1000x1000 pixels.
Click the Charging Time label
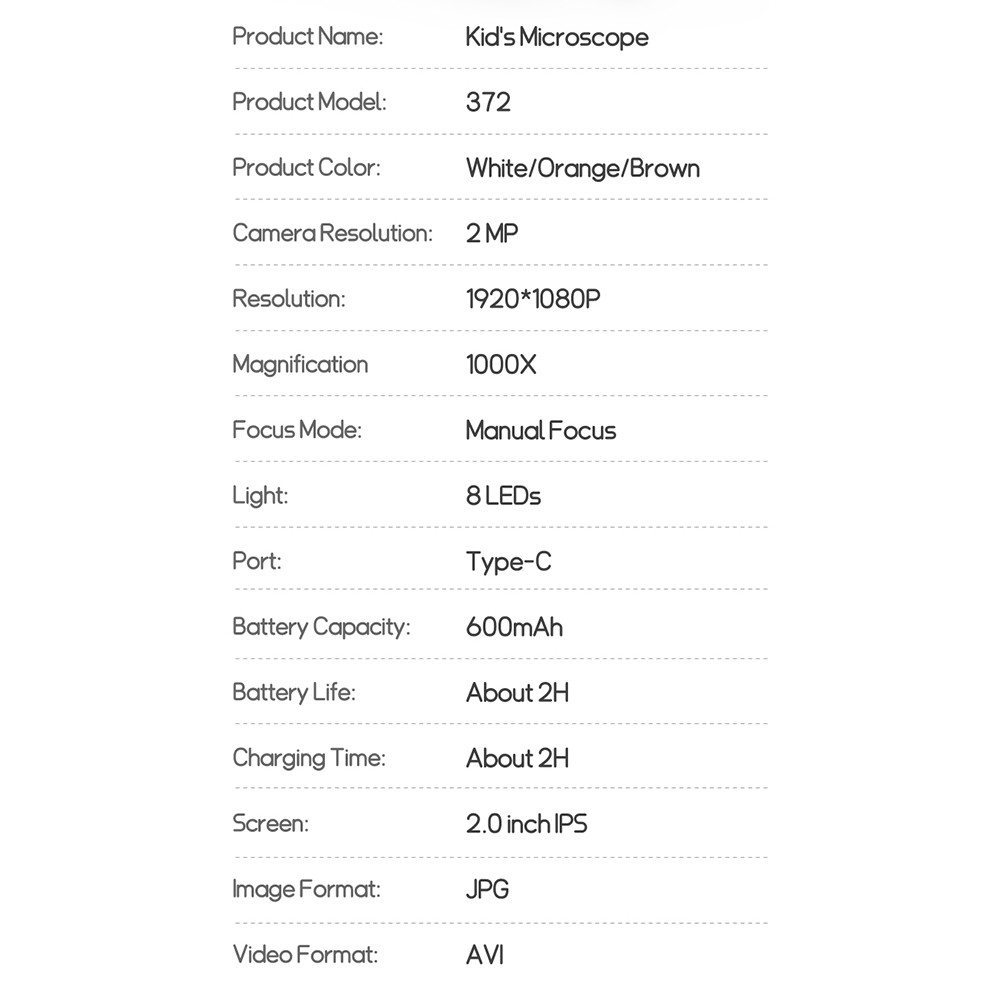pyautogui.click(x=308, y=758)
